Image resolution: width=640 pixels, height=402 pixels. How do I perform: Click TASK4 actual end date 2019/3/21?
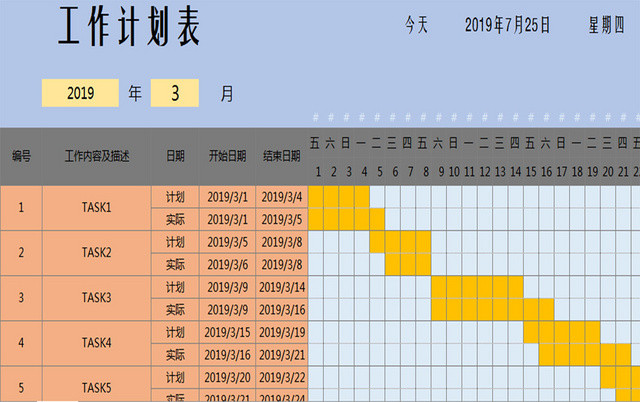282,355
